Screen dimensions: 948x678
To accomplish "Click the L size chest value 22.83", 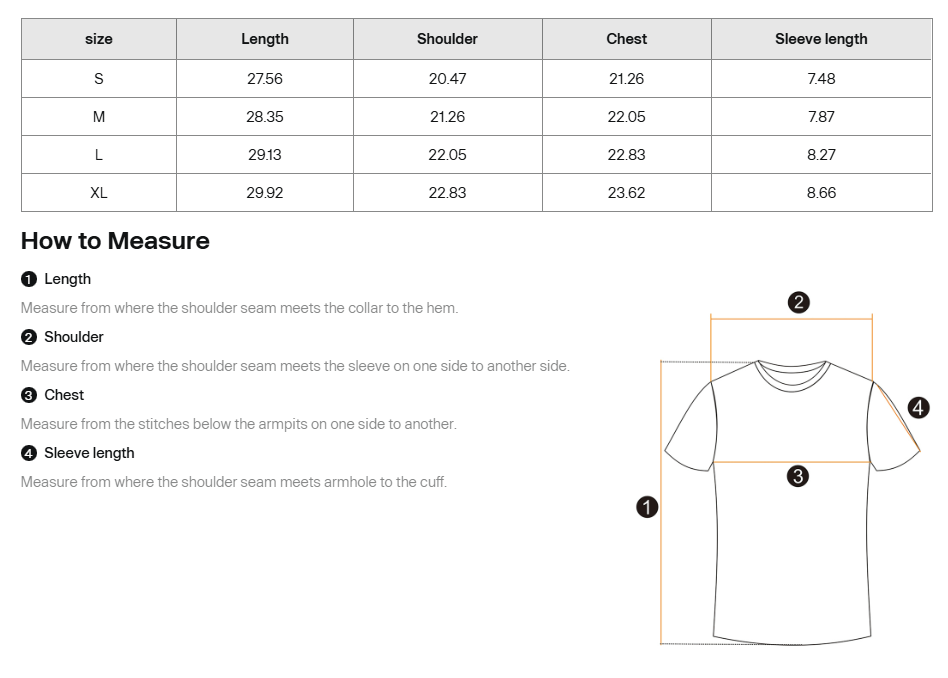I will pos(627,155).
